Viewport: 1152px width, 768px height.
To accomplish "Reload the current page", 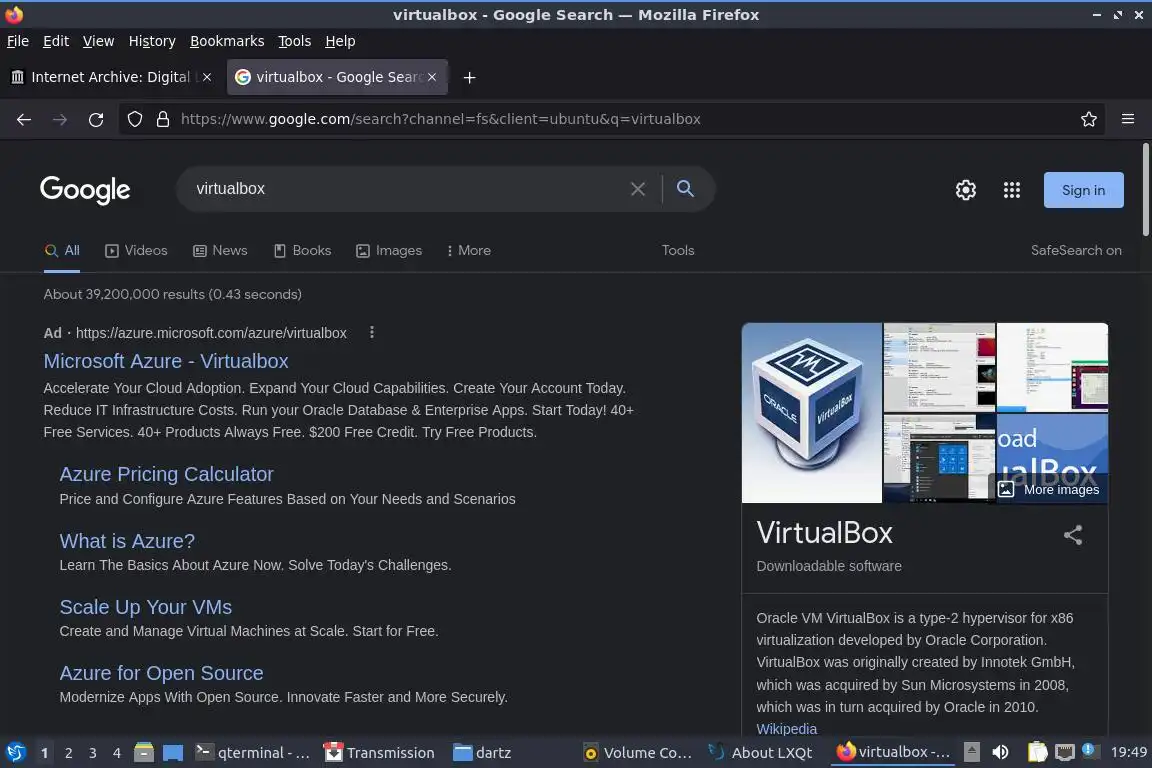I will 96,119.
